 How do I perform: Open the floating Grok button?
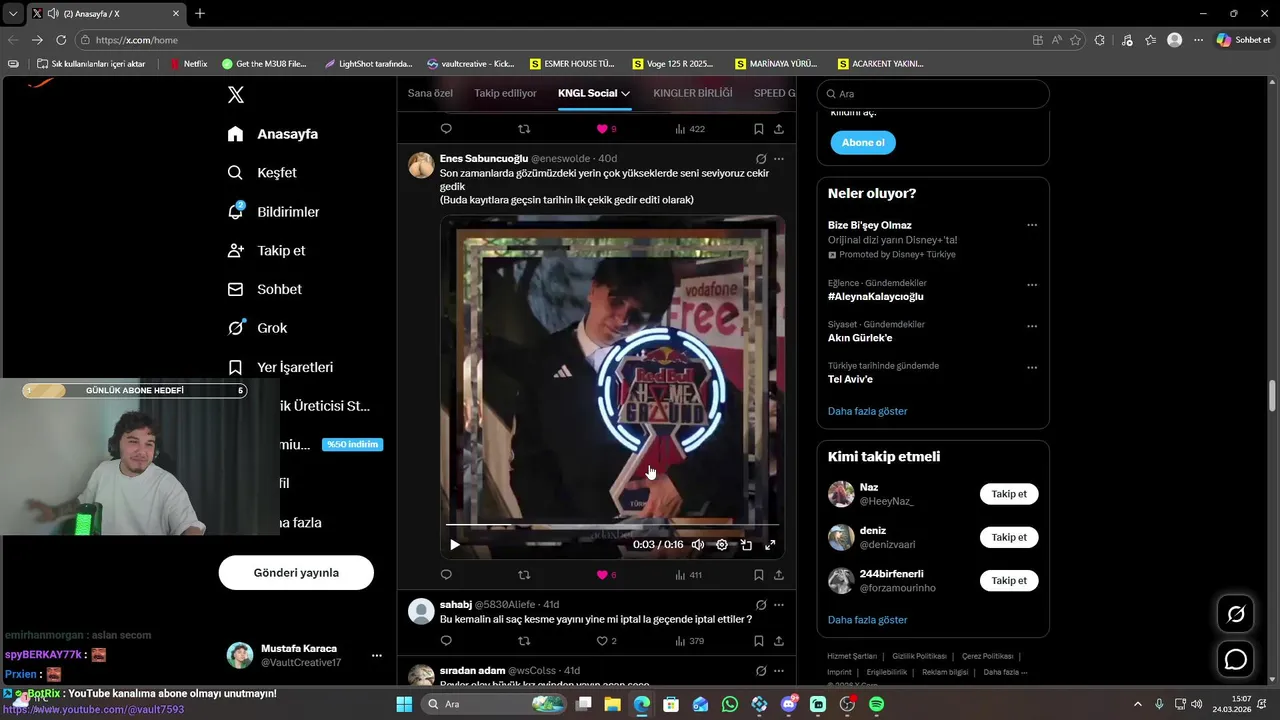pyautogui.click(x=1236, y=614)
